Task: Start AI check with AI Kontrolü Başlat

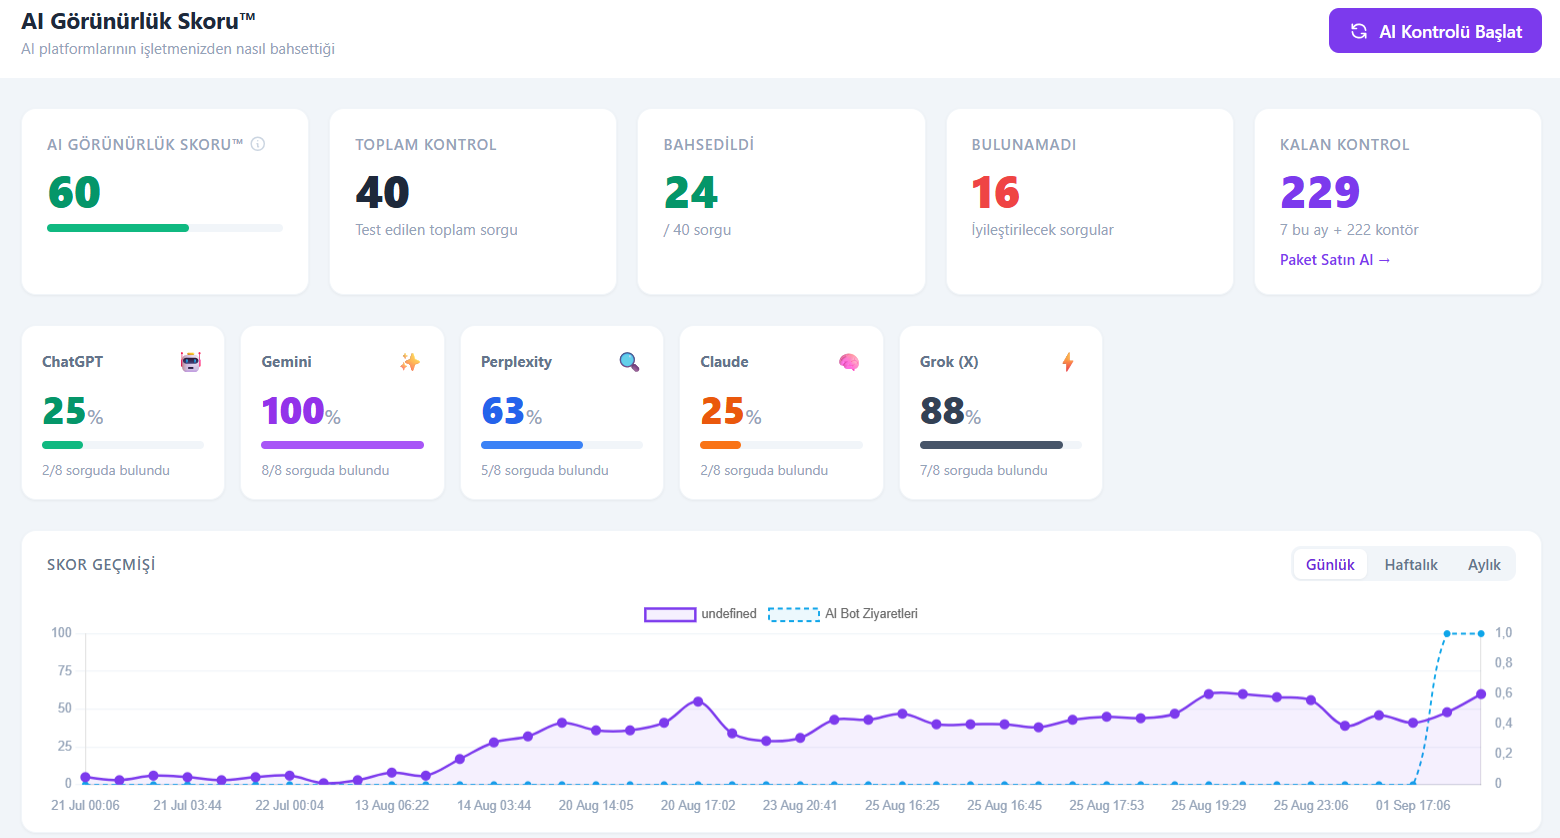Action: (1435, 31)
